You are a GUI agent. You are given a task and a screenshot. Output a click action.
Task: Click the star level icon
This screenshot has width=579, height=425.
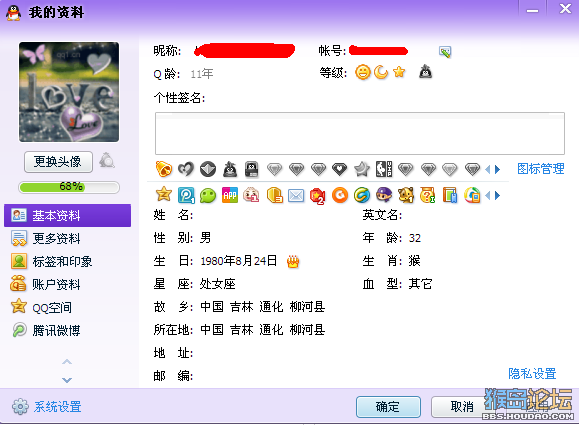point(399,72)
